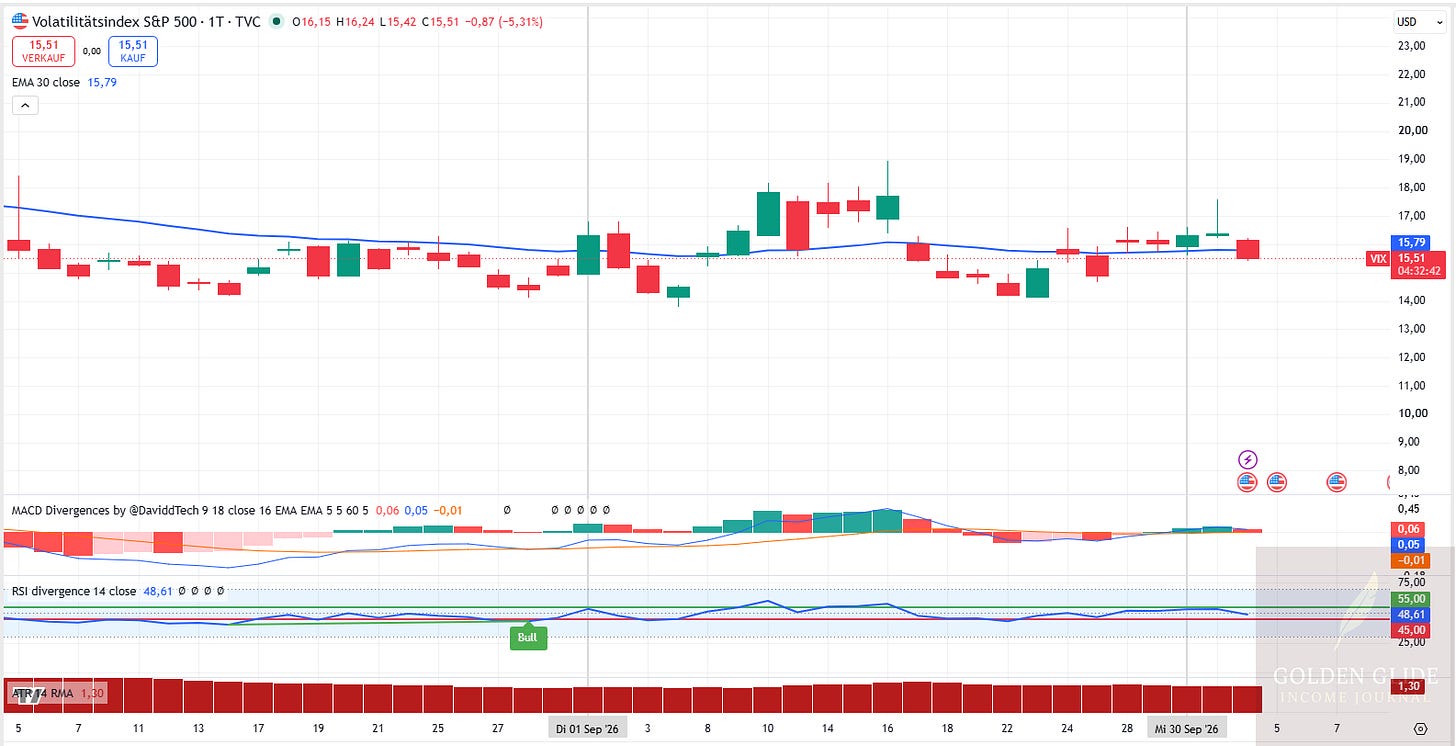Collapse the indicator legend with the arrow button
The width and height of the screenshot is (1456, 746).
pyautogui.click(x=25, y=106)
